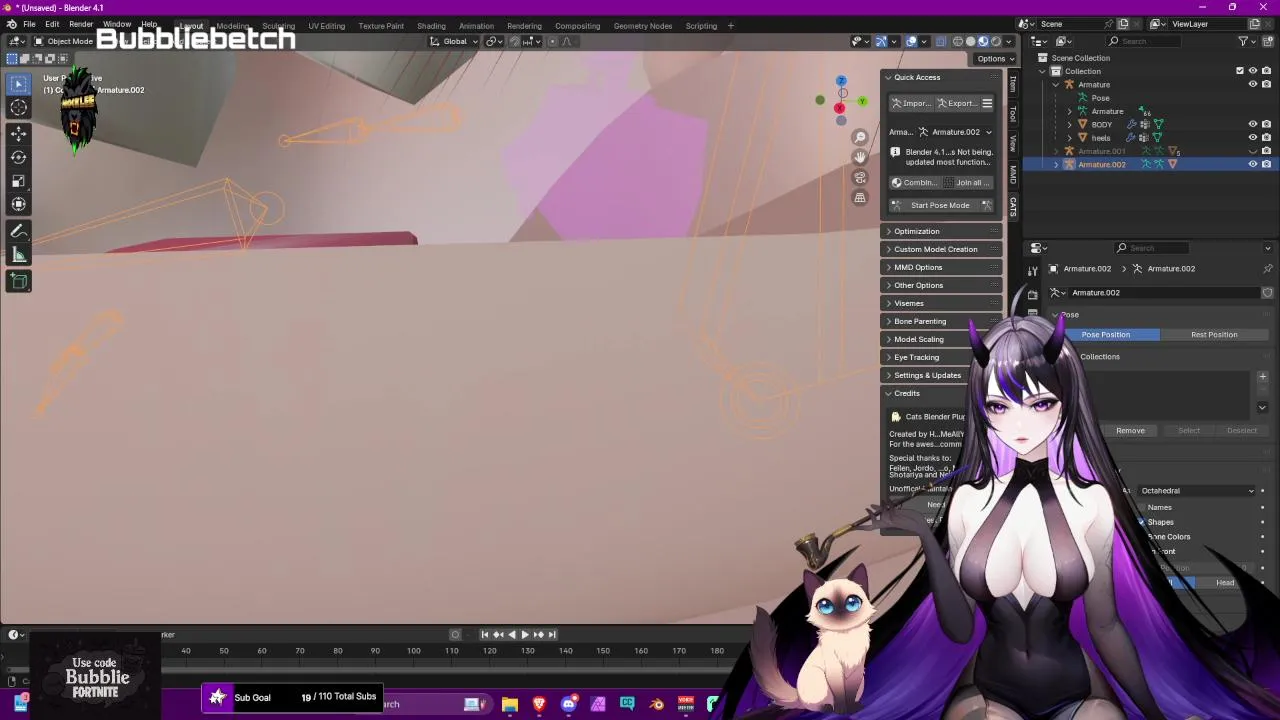Screen dimensions: 1280x720
Task: Open the Render menu
Action: click(81, 24)
